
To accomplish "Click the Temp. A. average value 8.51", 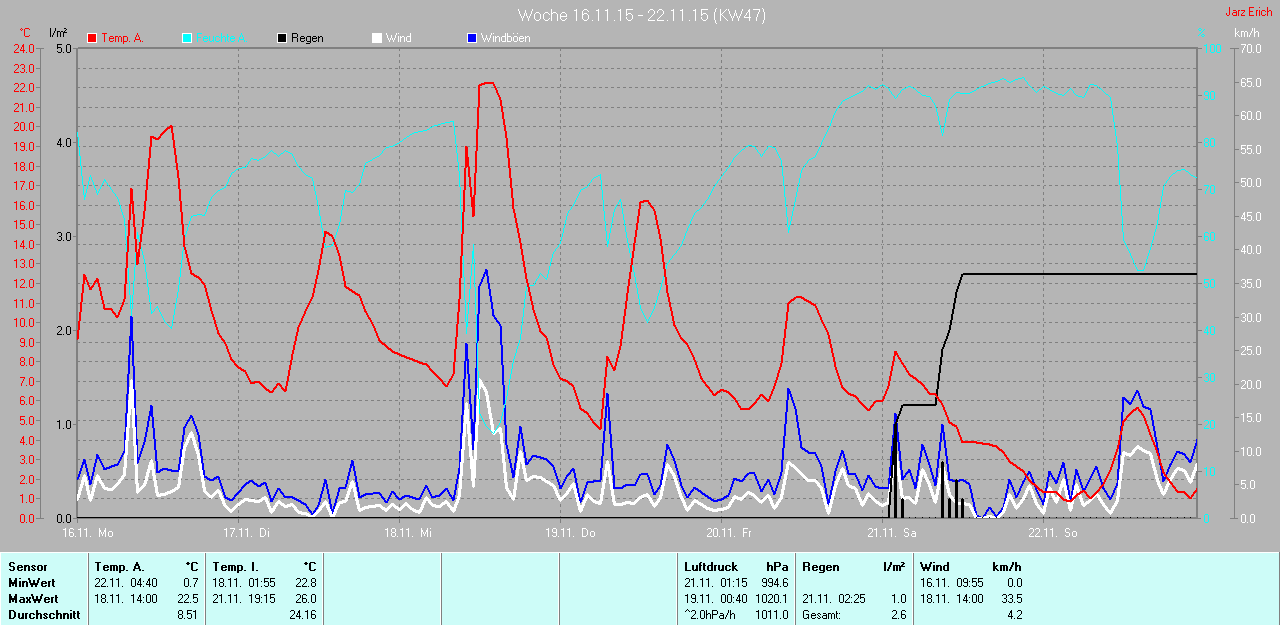I will click(x=188, y=615).
